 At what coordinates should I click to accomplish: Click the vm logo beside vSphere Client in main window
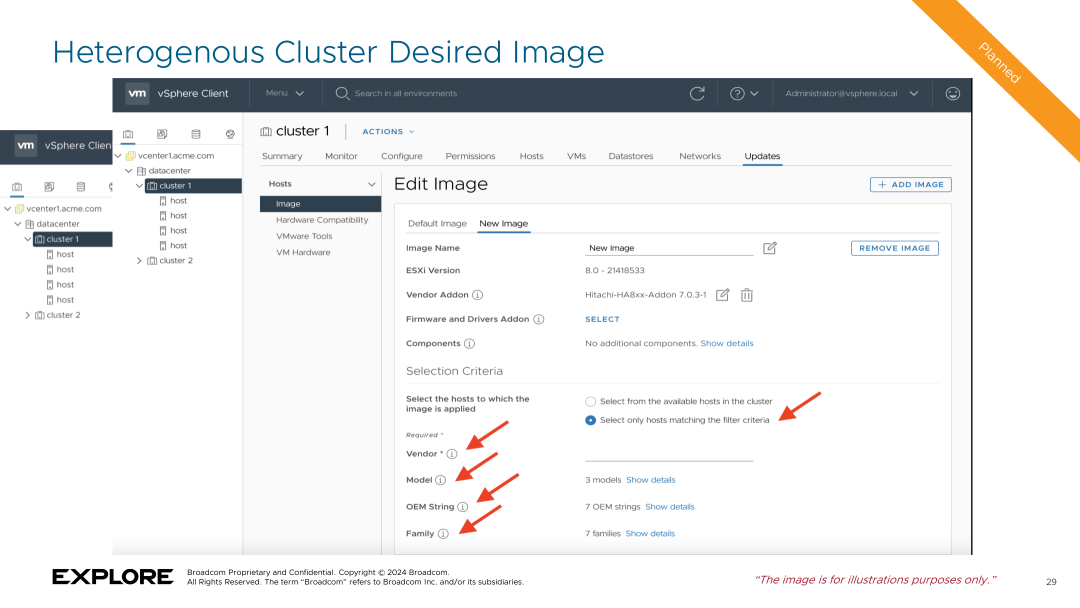137,93
